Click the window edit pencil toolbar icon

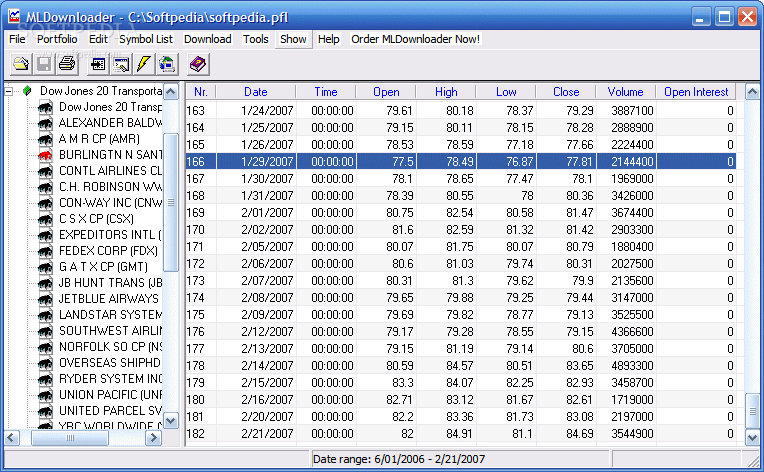tap(120, 64)
